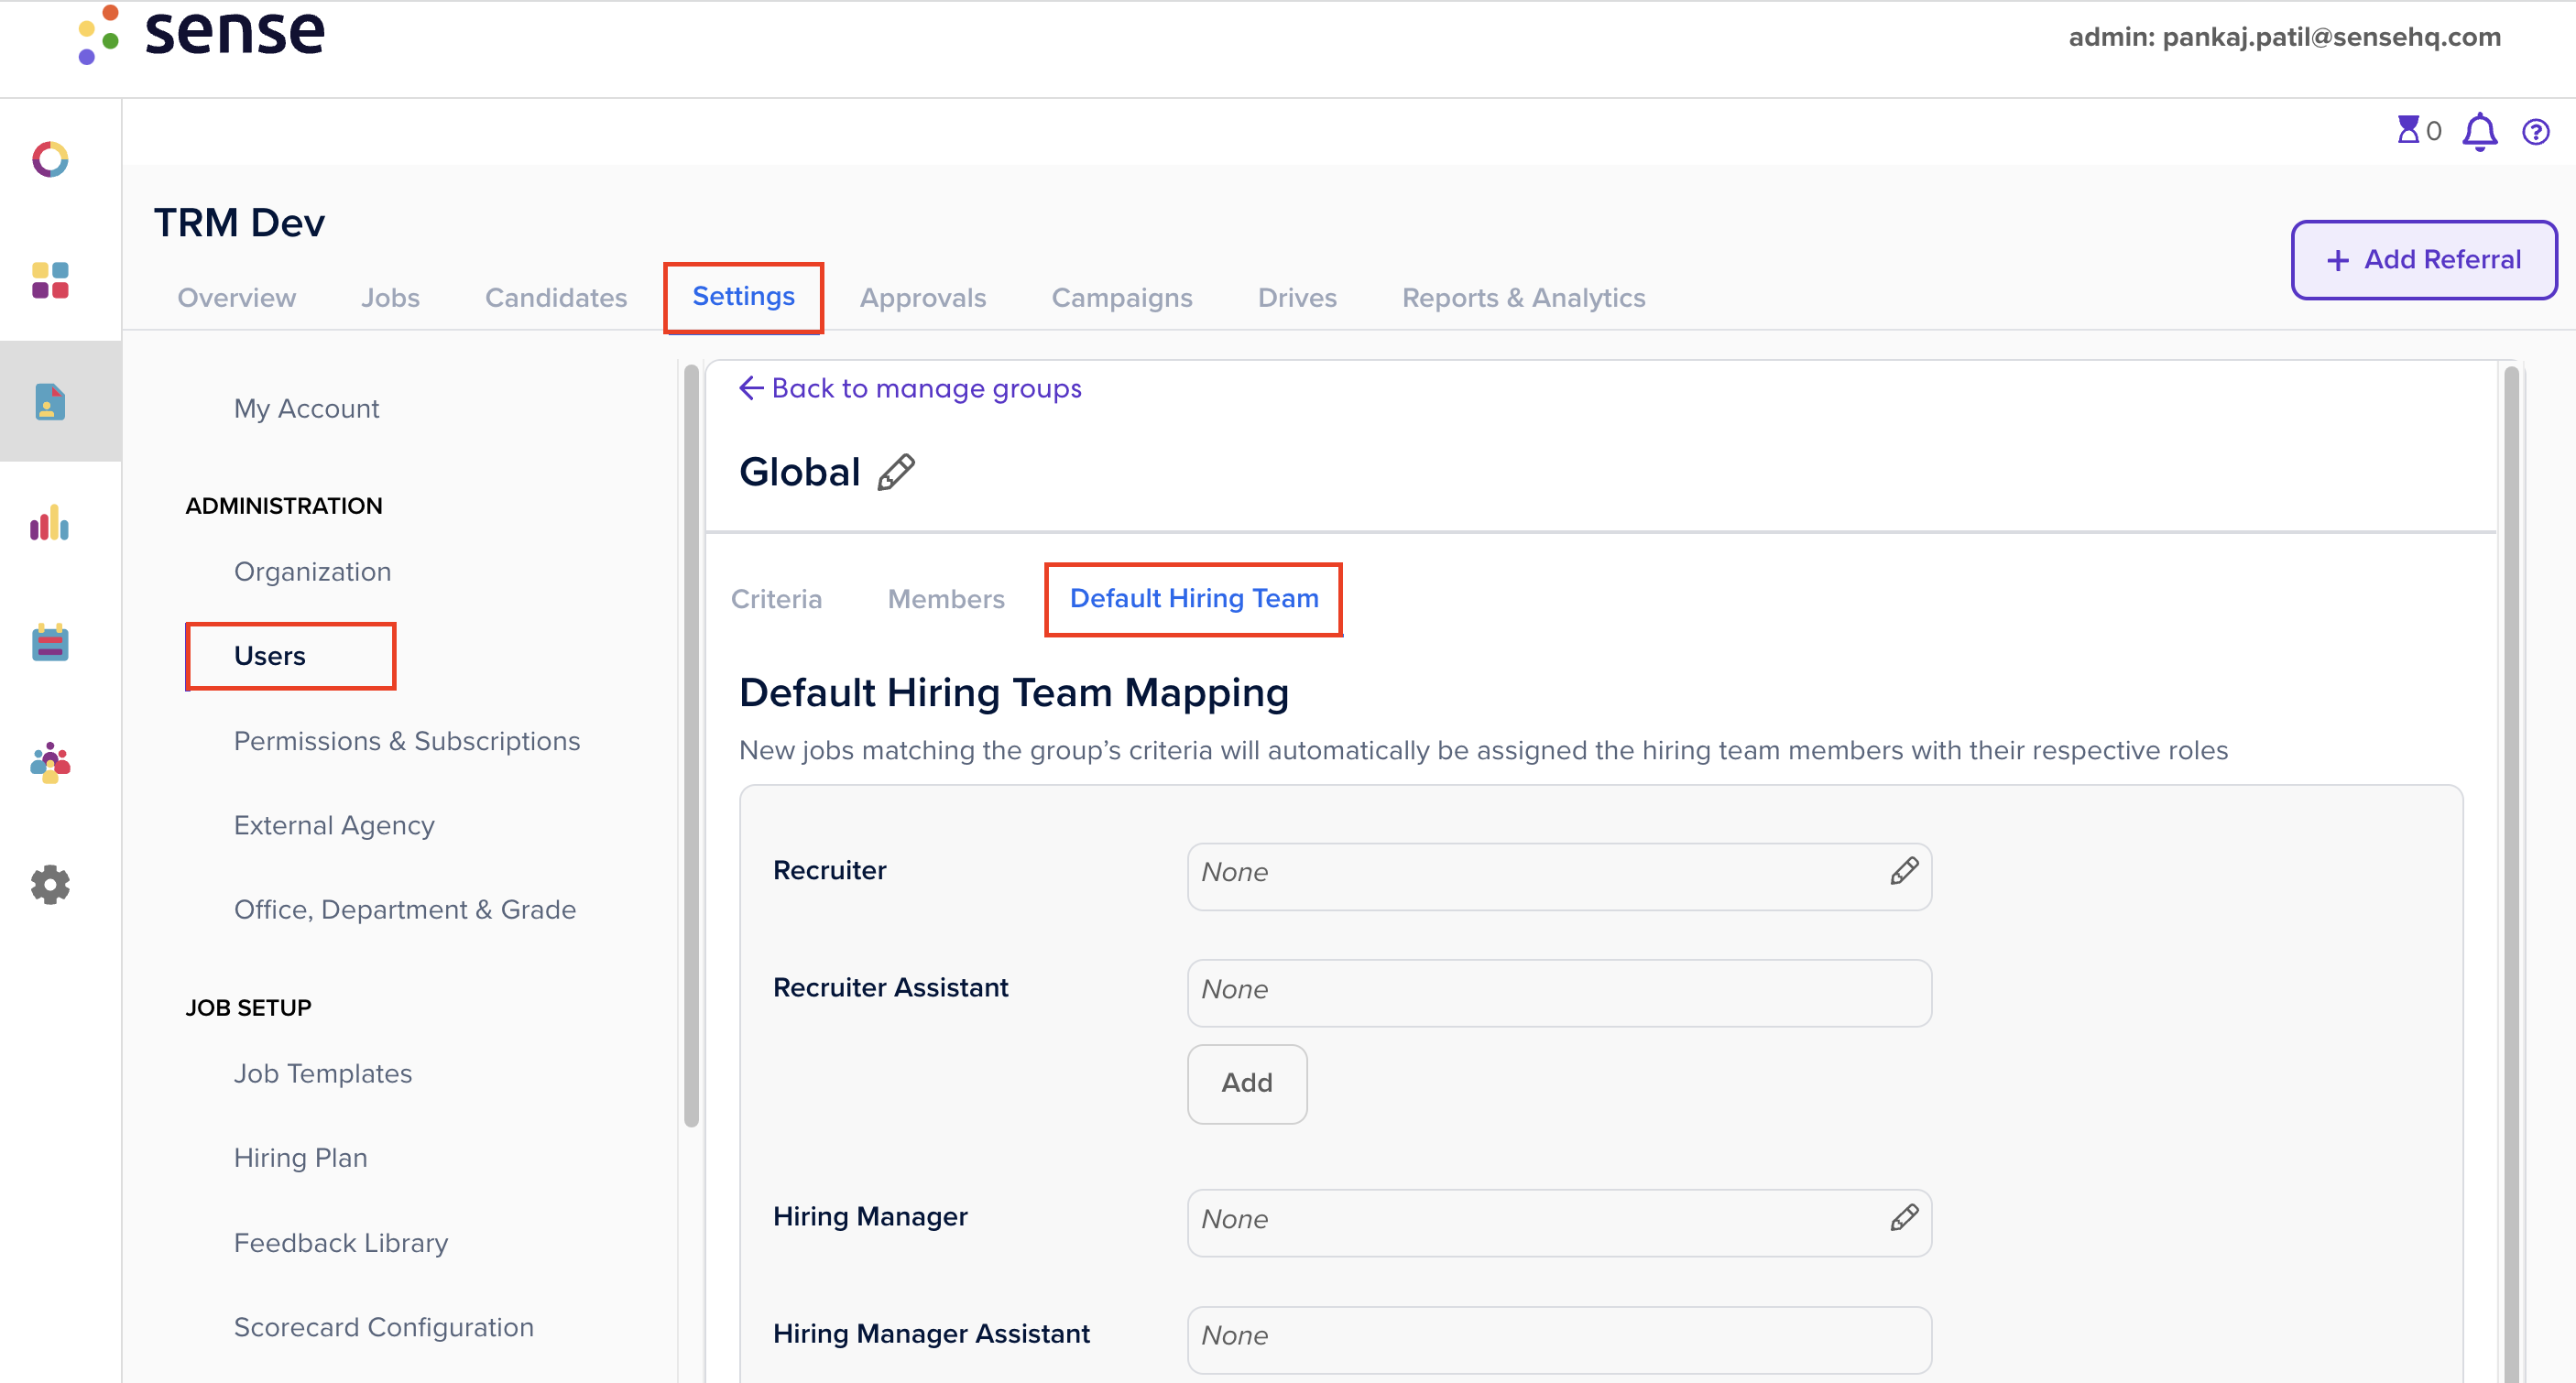Click the settings menu scrollbar
Viewport: 2576px width, 1383px height.
click(691, 745)
